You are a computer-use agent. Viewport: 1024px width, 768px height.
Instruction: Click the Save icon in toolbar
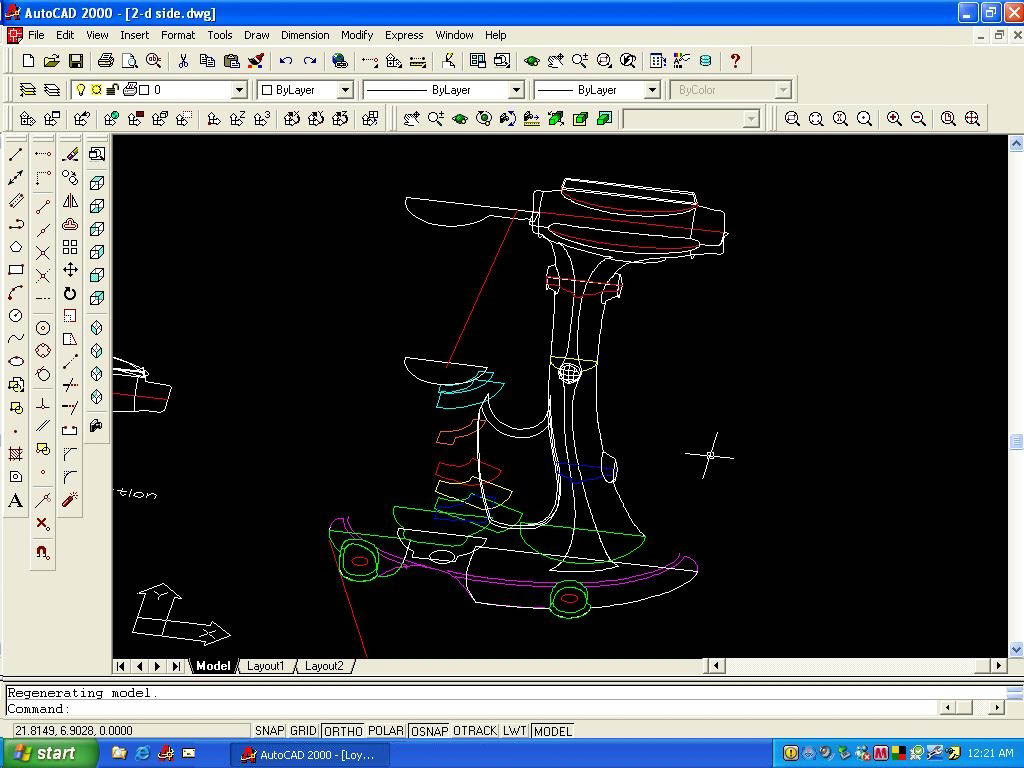tap(75, 61)
